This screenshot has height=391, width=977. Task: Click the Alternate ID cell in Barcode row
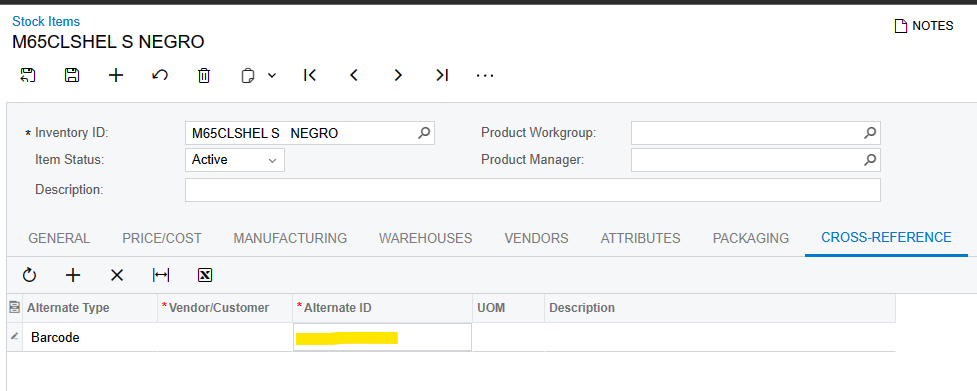click(x=382, y=337)
